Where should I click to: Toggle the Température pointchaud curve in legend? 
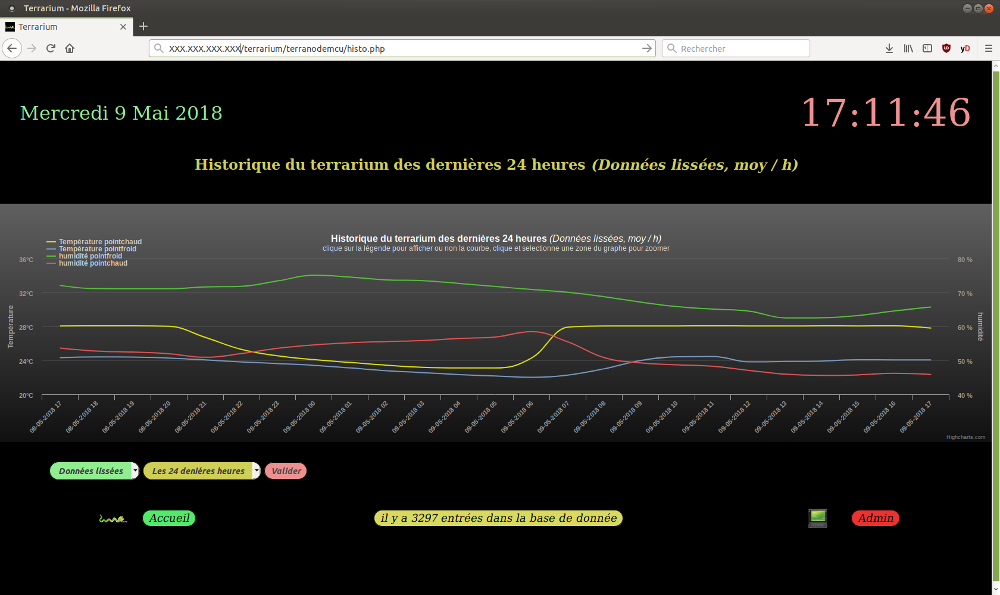99,242
